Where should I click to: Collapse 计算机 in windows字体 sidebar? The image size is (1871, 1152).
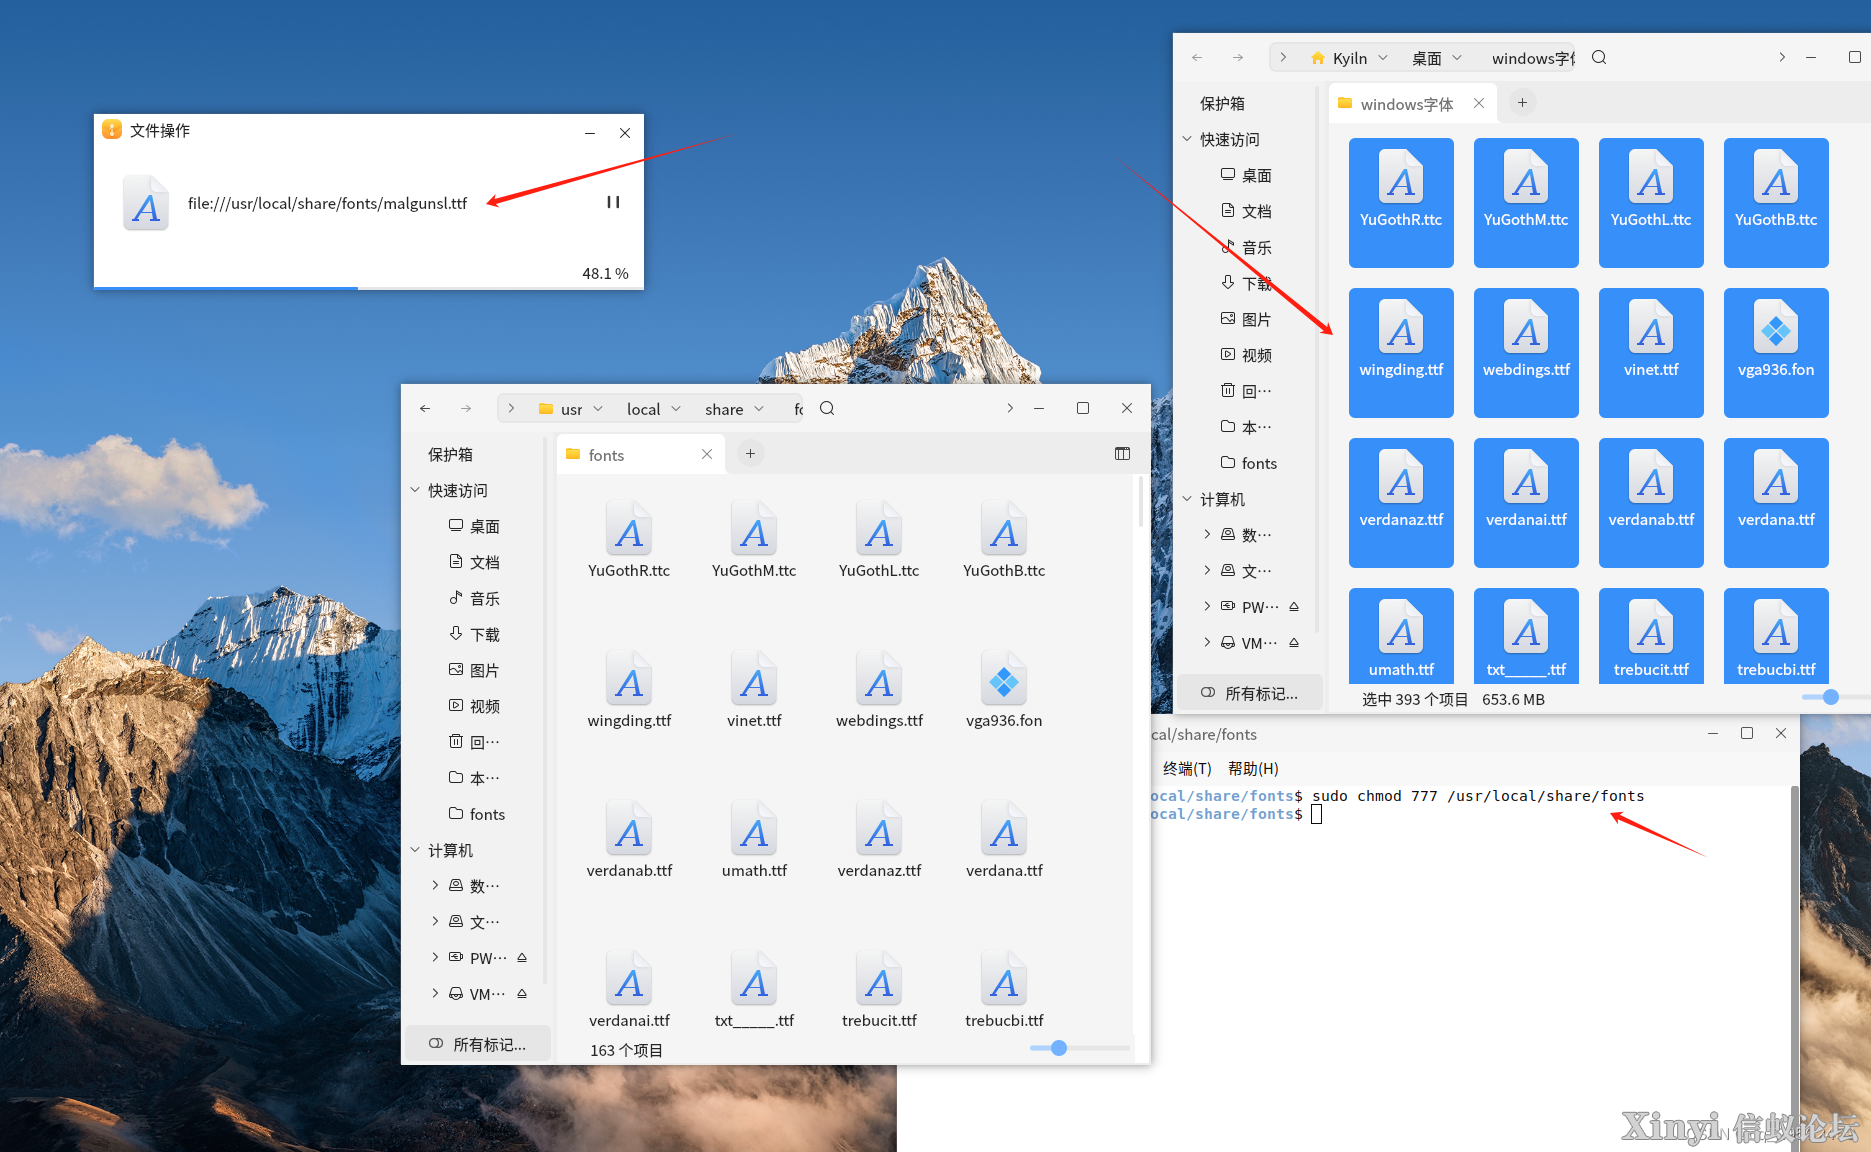pyautogui.click(x=1187, y=499)
